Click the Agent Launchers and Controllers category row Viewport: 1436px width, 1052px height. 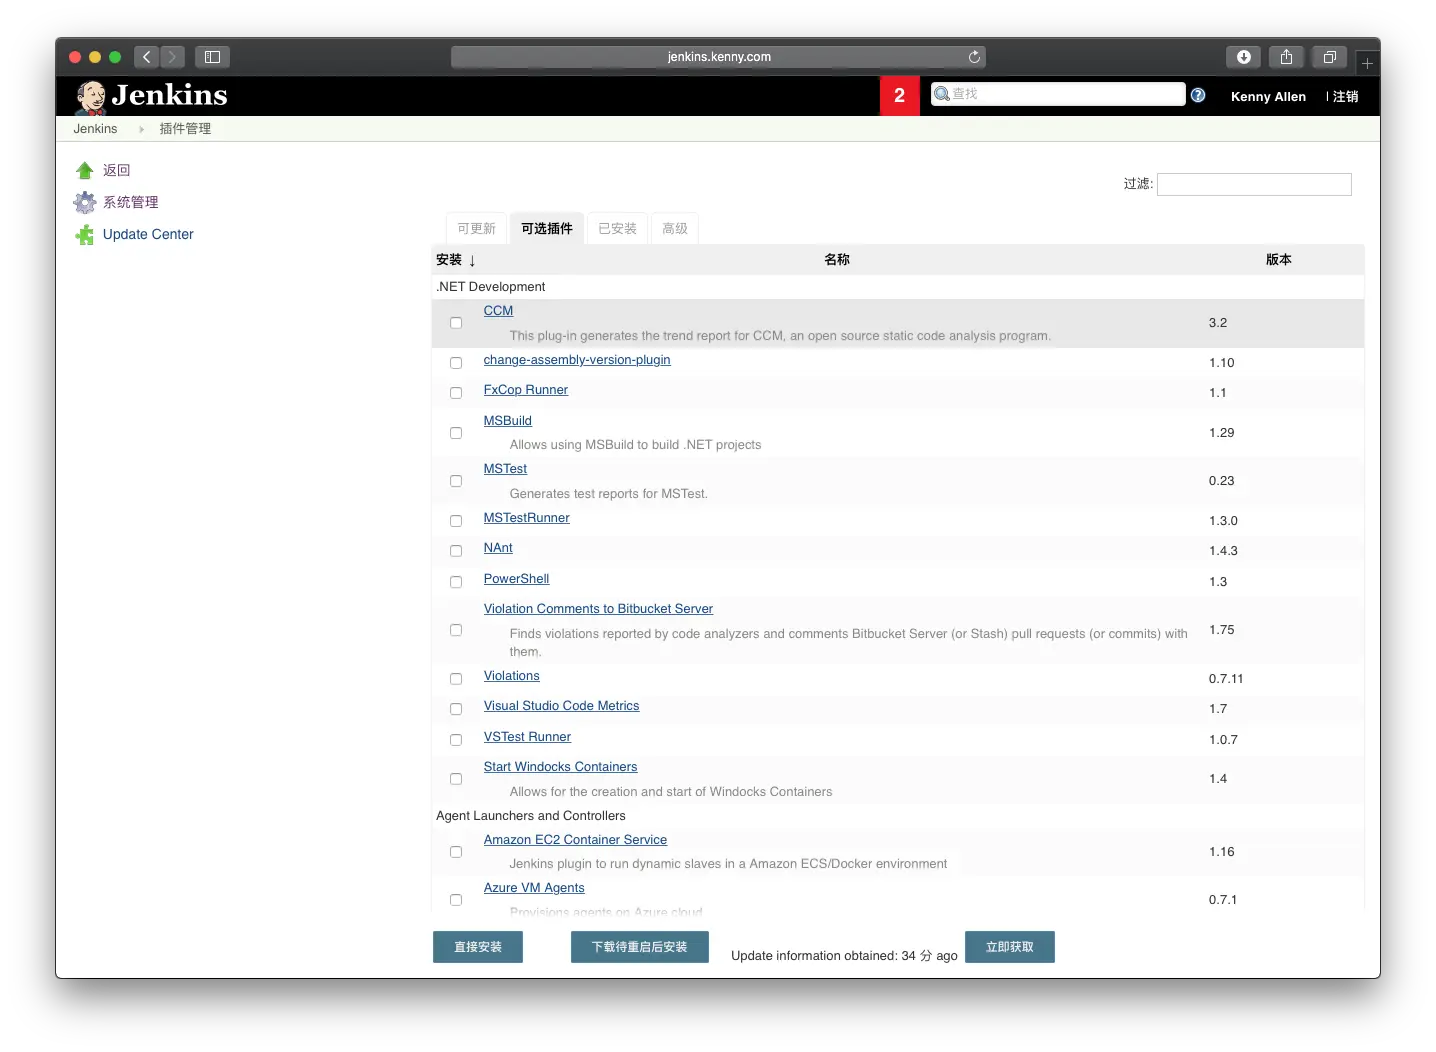click(898, 816)
